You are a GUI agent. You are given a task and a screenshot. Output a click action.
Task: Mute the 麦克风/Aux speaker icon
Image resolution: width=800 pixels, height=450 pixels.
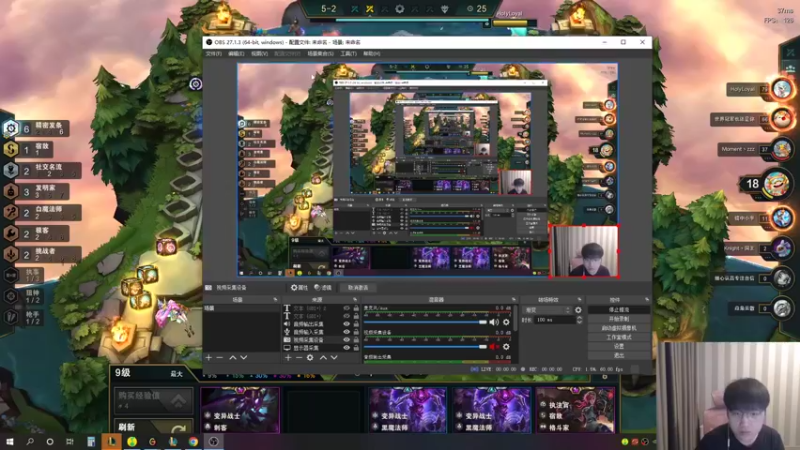[493, 322]
